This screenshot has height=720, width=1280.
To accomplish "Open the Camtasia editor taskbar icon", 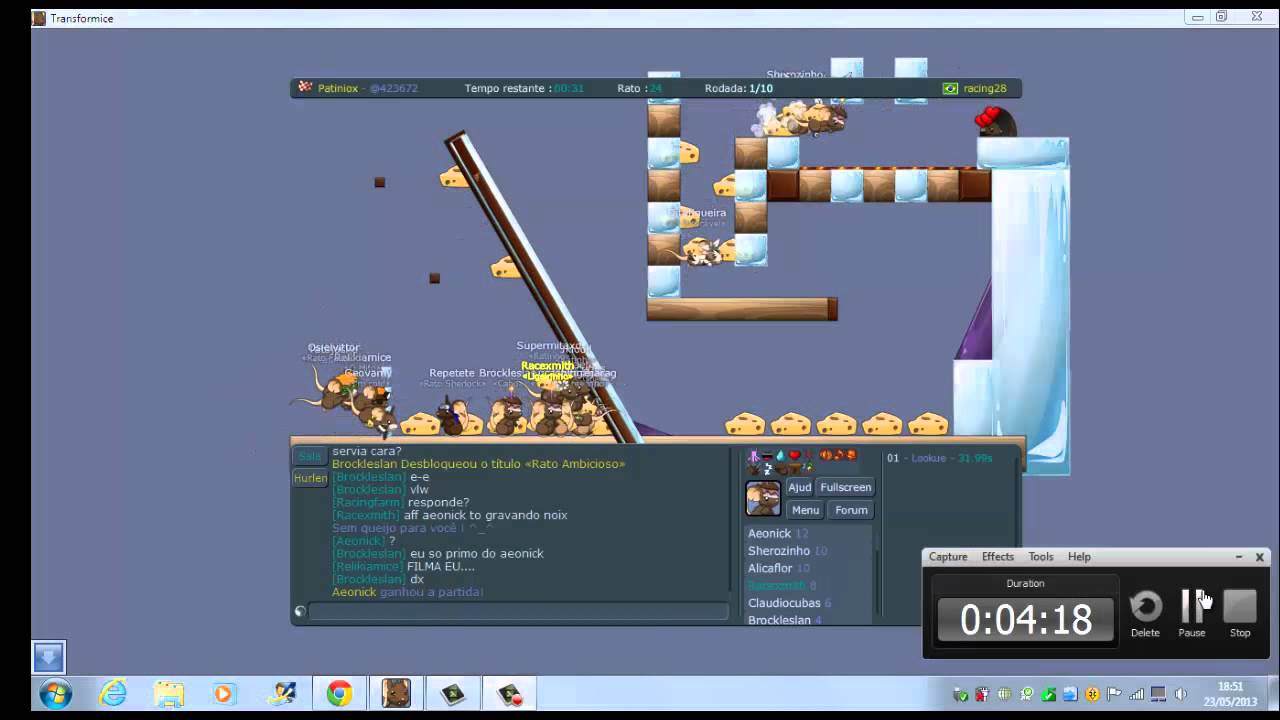I will point(453,693).
